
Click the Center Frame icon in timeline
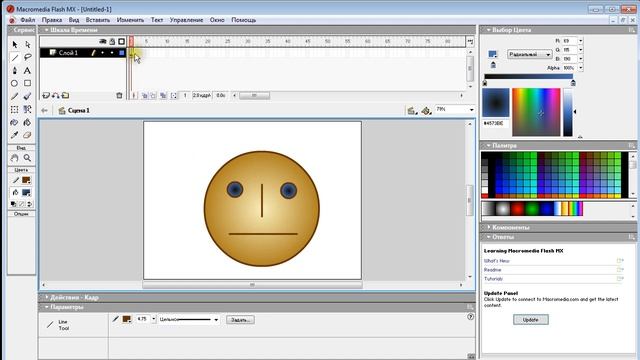click(134, 96)
